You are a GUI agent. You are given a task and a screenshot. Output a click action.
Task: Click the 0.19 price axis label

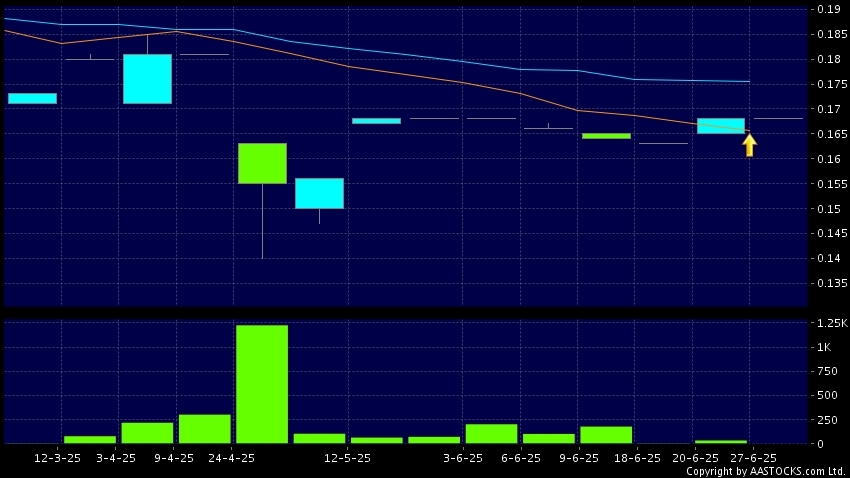point(828,9)
